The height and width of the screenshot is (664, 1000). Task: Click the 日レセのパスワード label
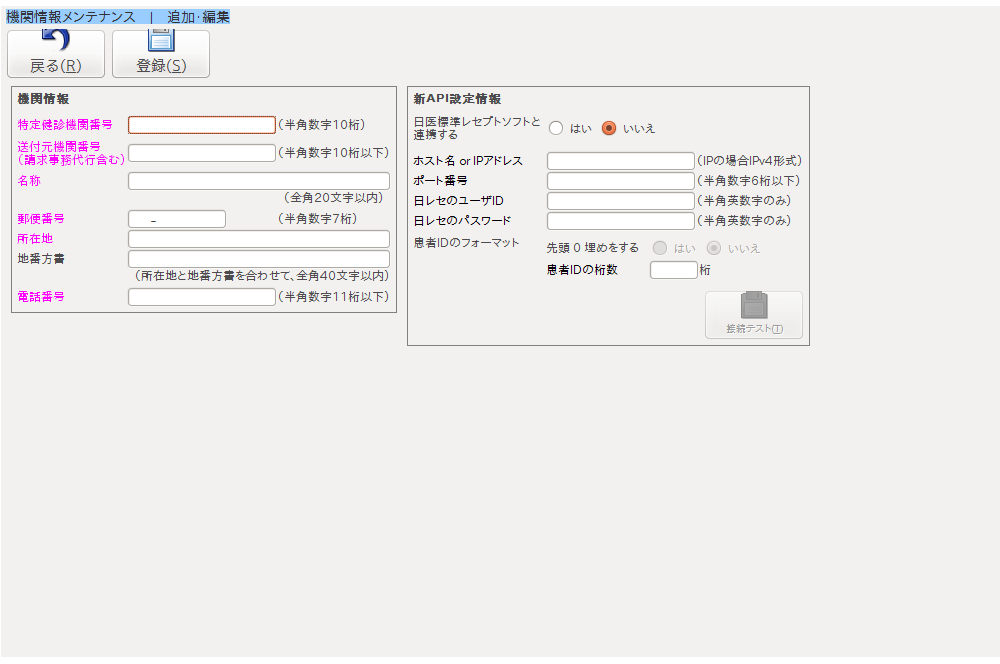462,221
